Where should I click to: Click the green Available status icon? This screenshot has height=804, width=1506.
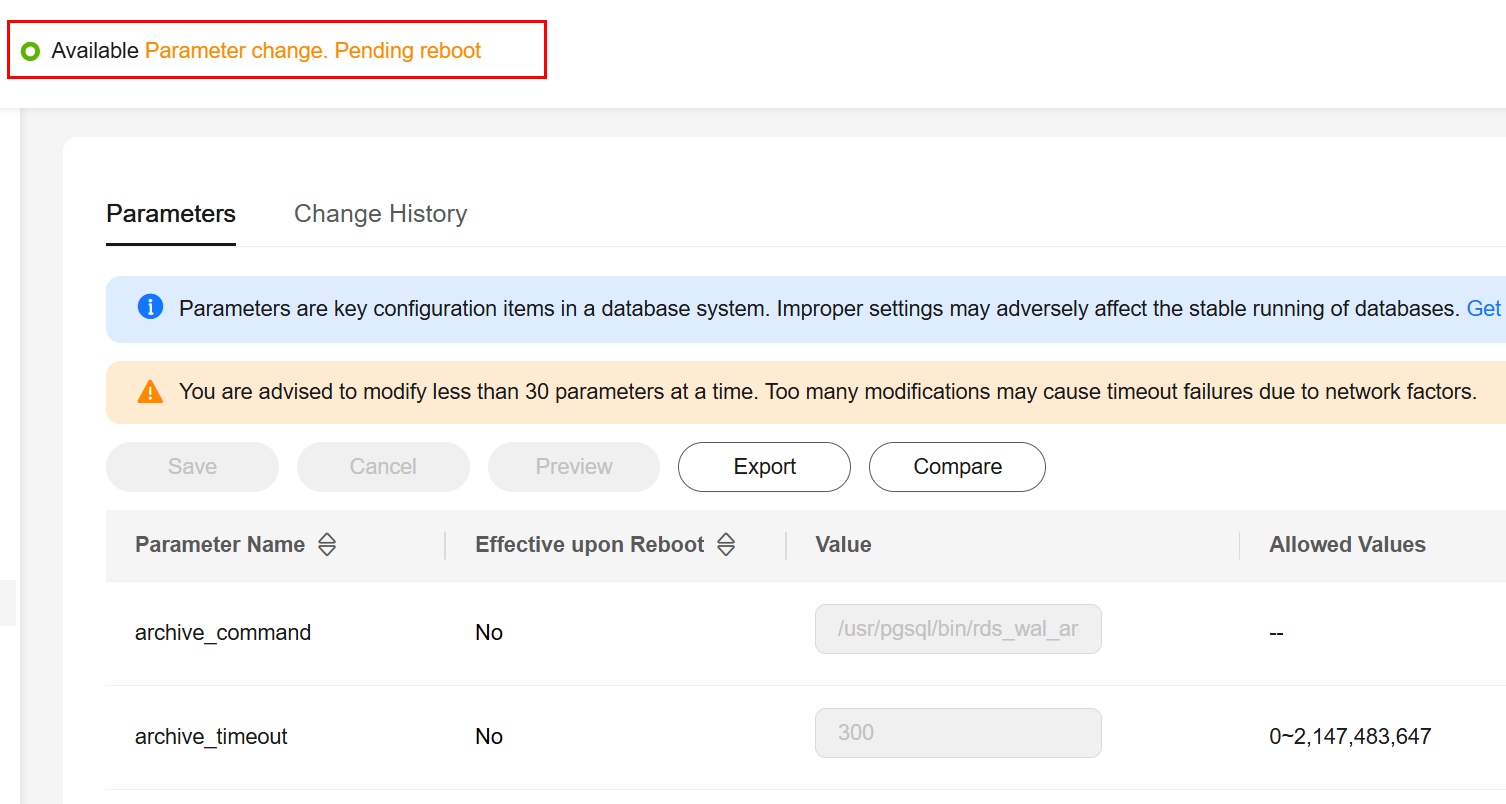[31, 51]
